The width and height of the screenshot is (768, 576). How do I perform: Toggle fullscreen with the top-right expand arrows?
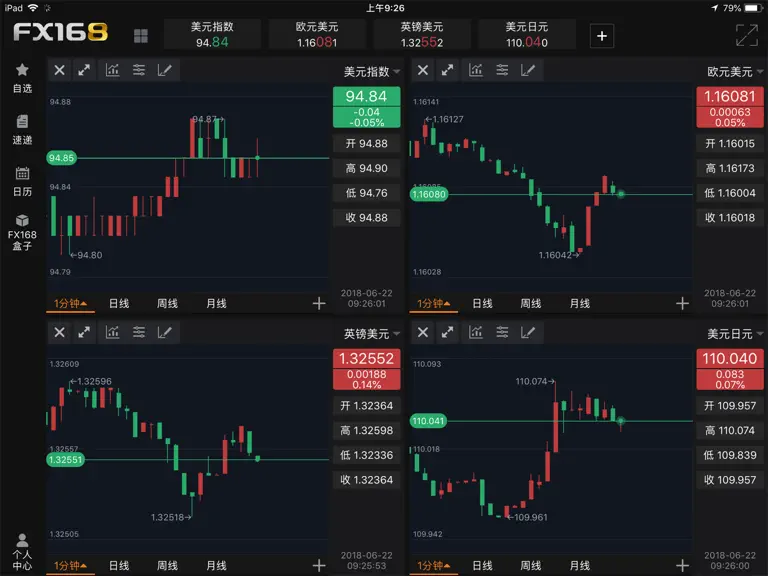[746, 35]
